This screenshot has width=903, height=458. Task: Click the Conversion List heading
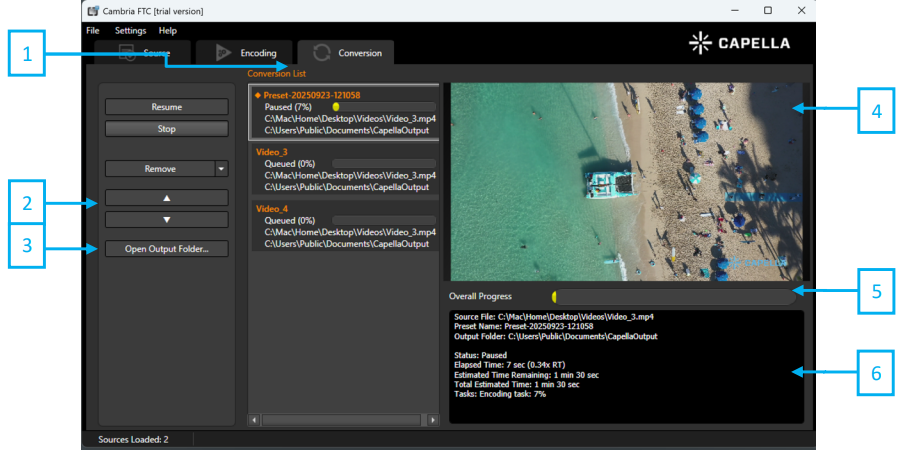(x=276, y=74)
